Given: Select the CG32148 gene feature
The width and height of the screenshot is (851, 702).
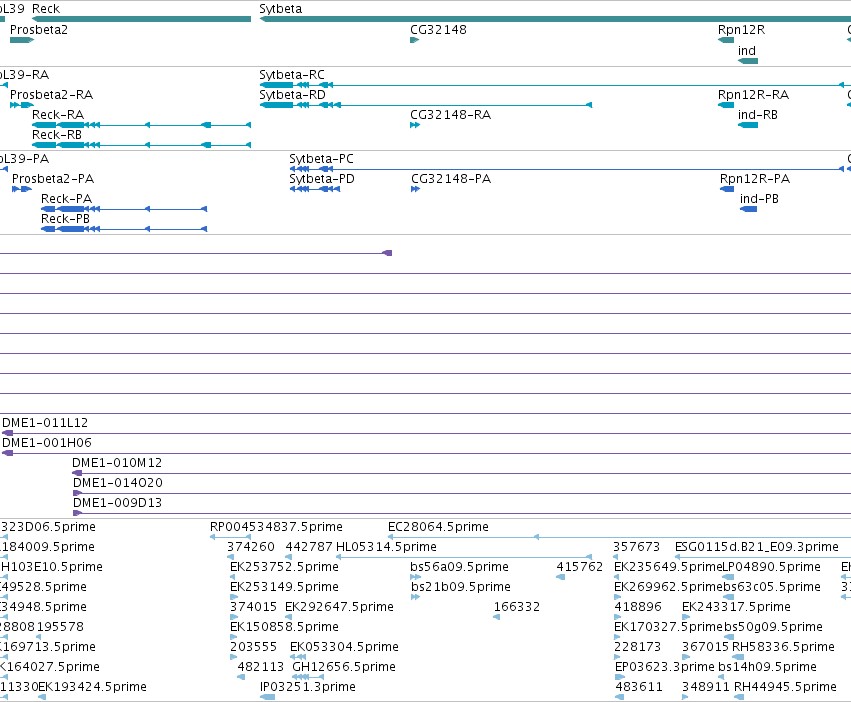Looking at the screenshot, I should click(x=415, y=40).
